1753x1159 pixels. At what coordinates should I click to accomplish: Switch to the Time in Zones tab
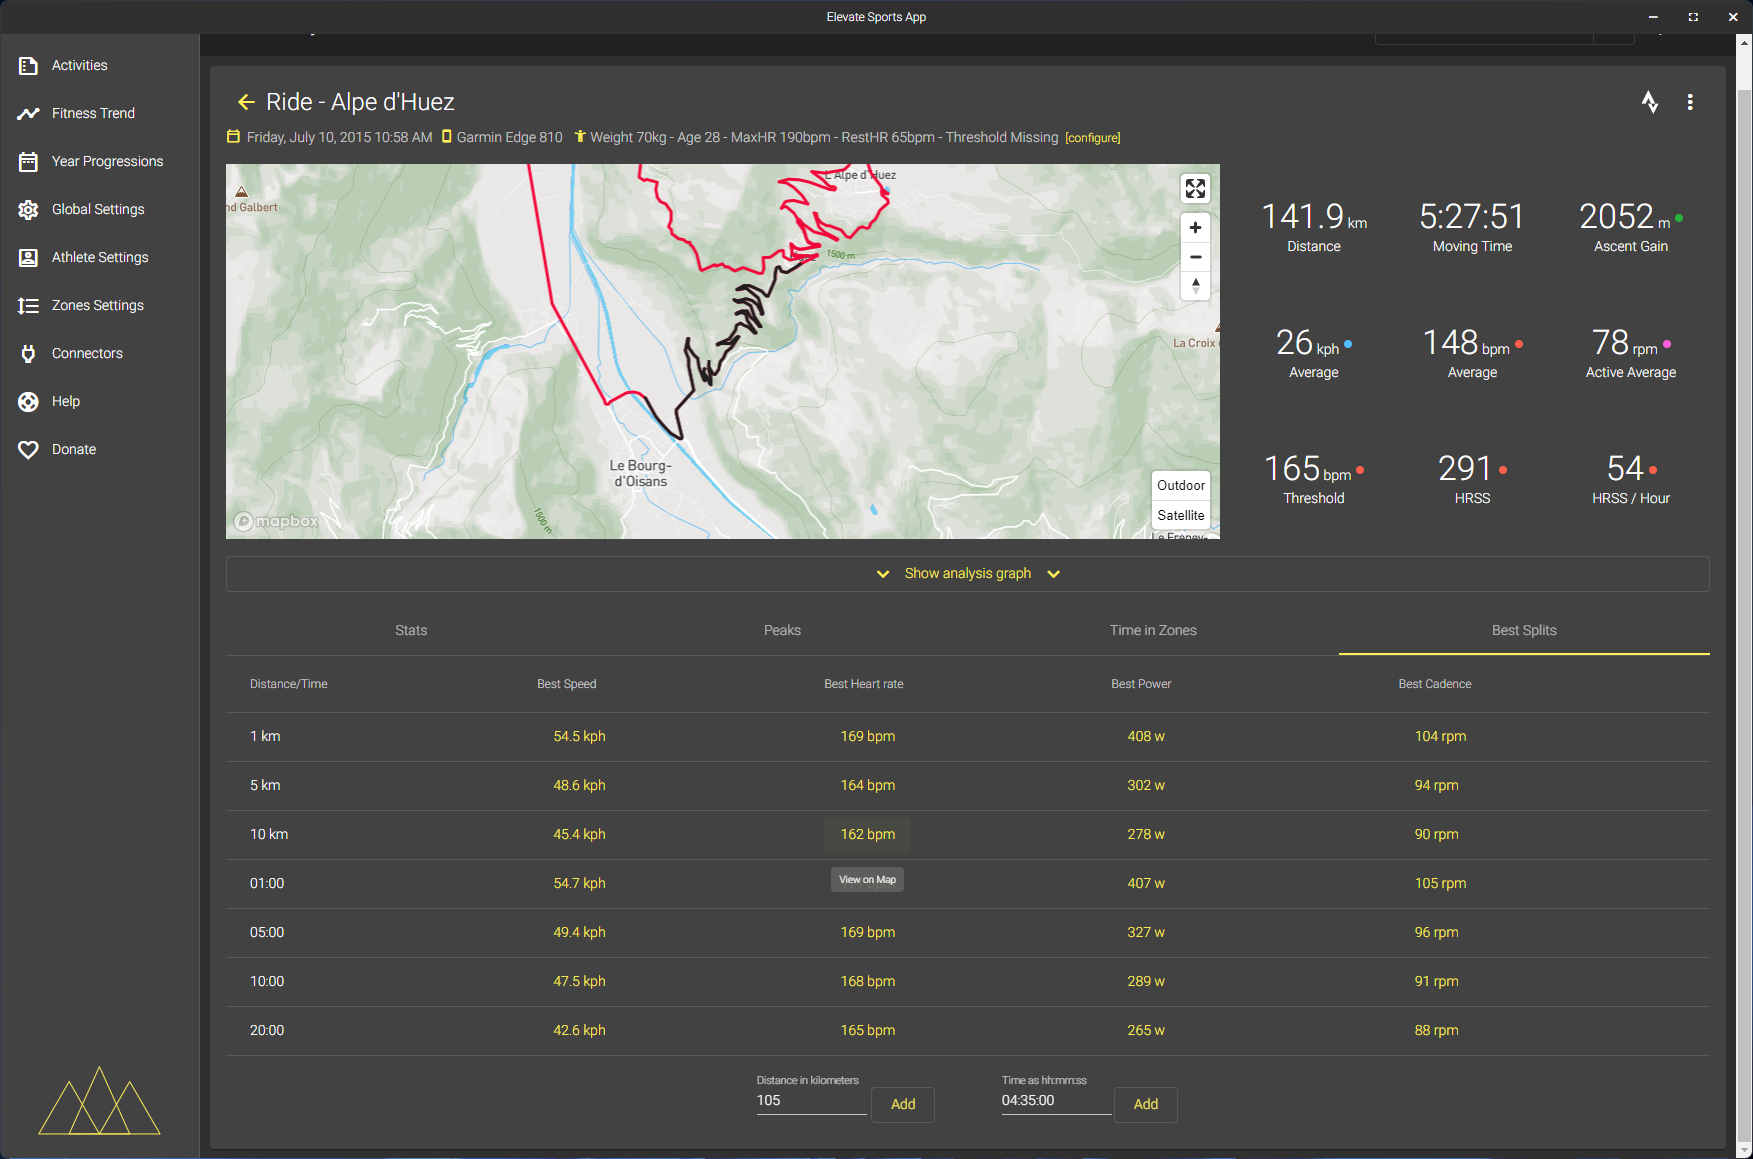[x=1152, y=630]
